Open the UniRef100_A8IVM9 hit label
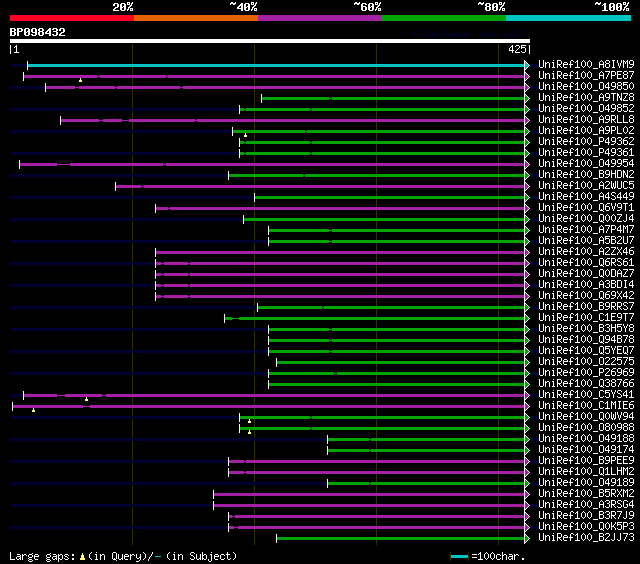The height and width of the screenshot is (564, 640). click(586, 64)
